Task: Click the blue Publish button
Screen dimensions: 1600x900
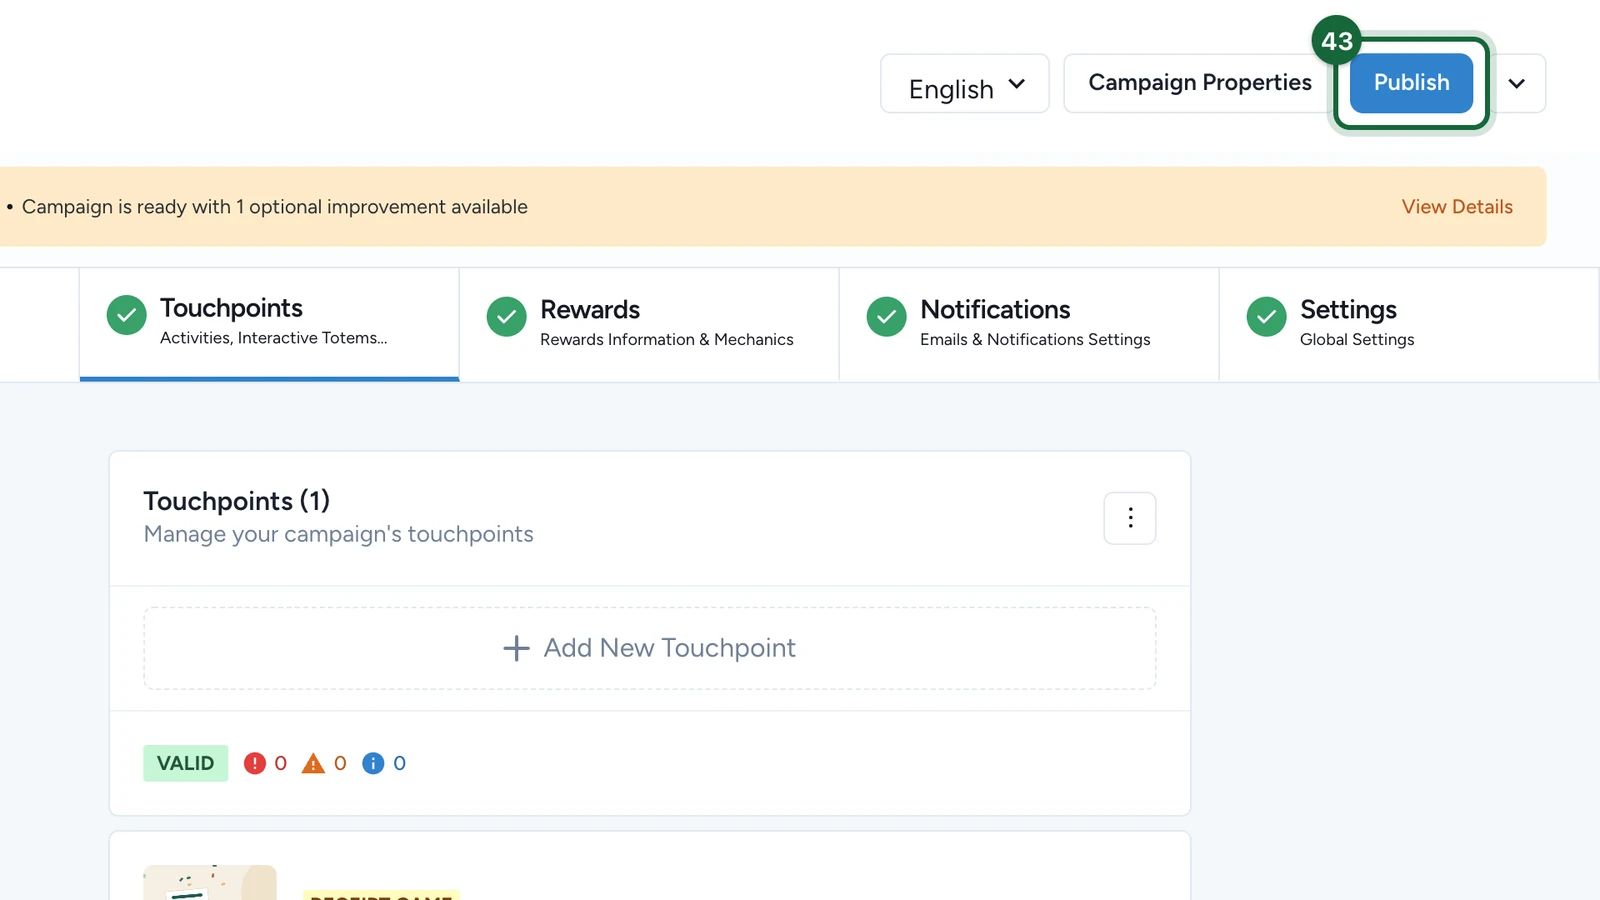Action: point(1411,83)
